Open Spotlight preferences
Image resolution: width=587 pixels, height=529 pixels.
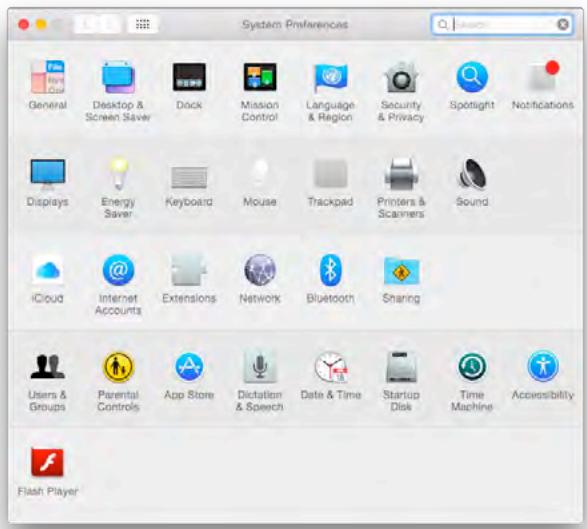(x=472, y=77)
